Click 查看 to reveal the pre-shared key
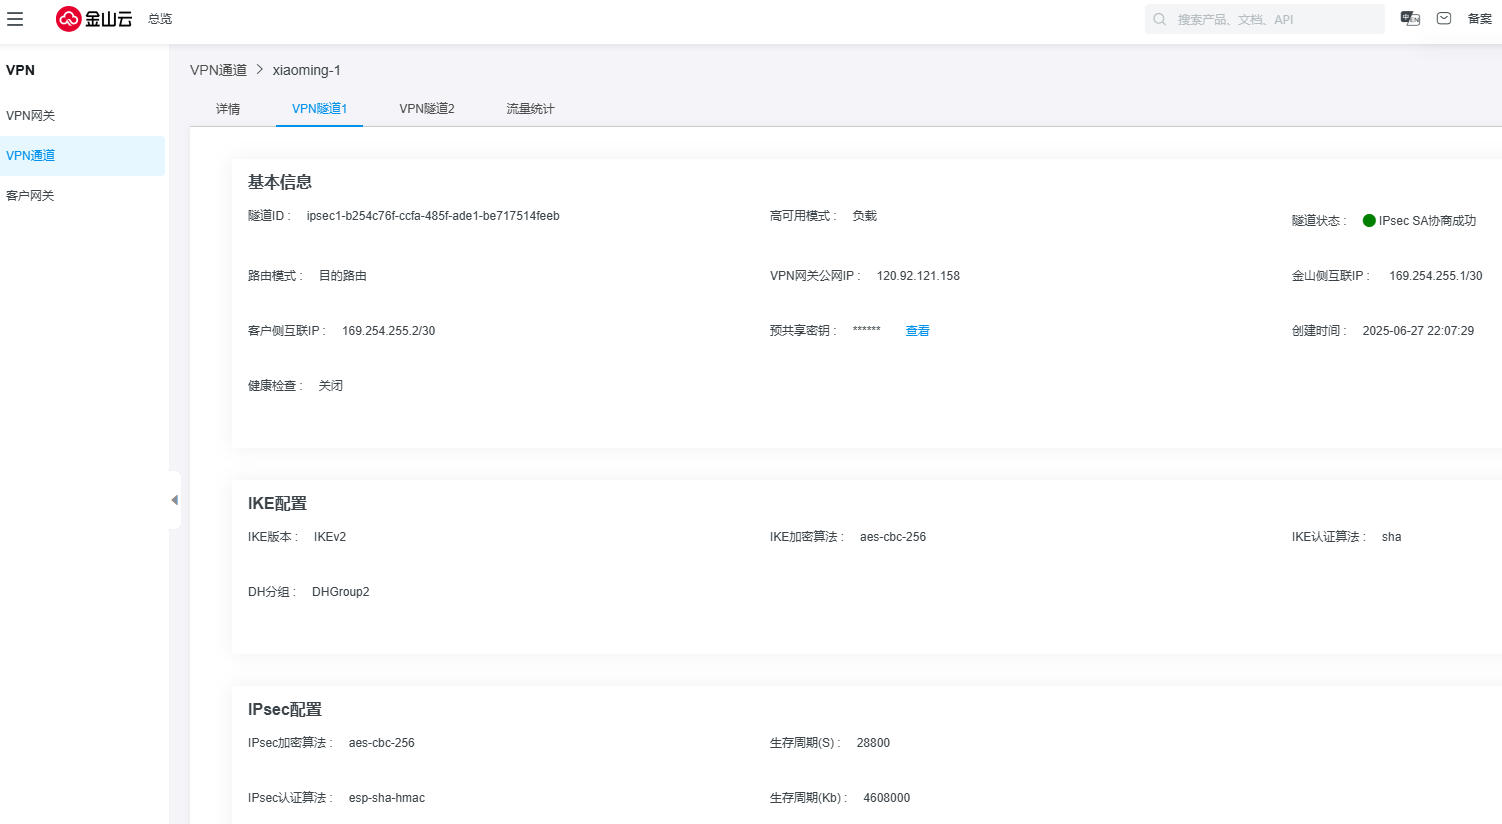The height and width of the screenshot is (824, 1502). click(917, 331)
